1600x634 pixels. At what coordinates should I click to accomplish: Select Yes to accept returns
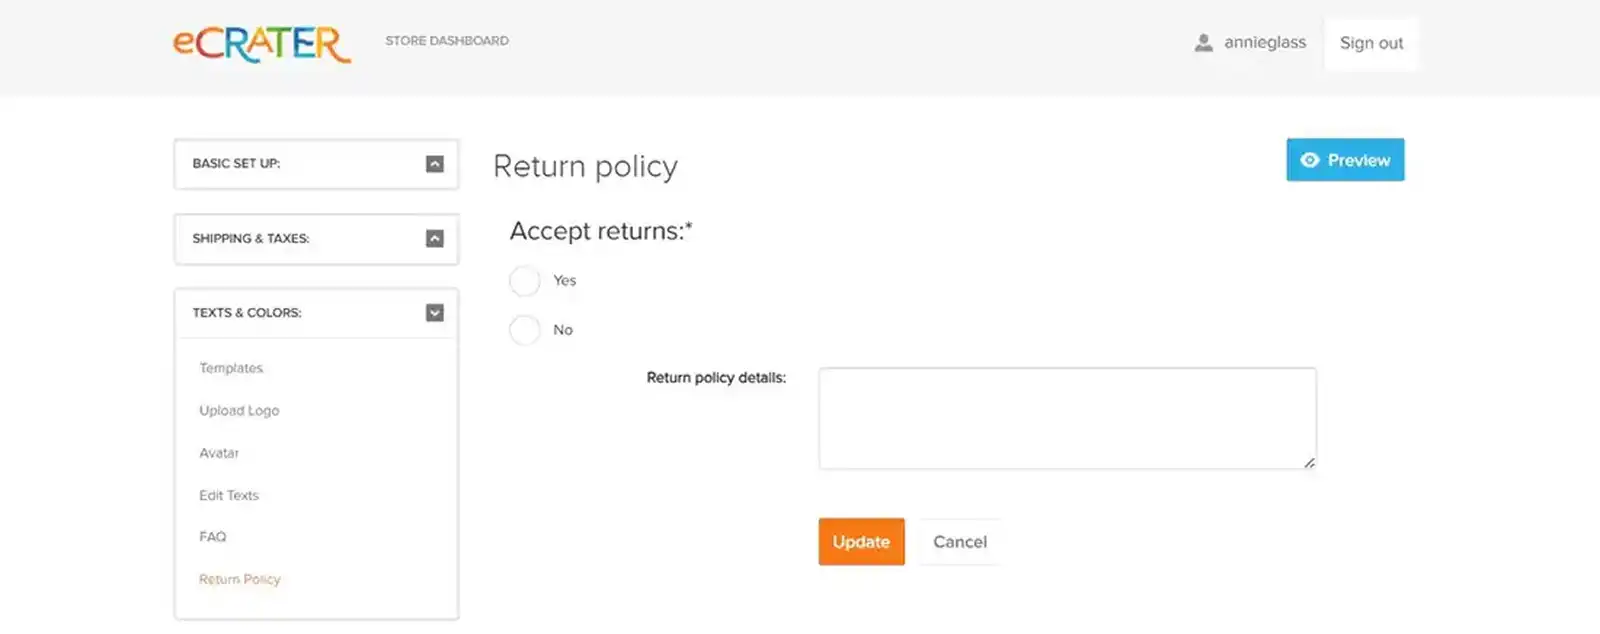pyautogui.click(x=525, y=281)
